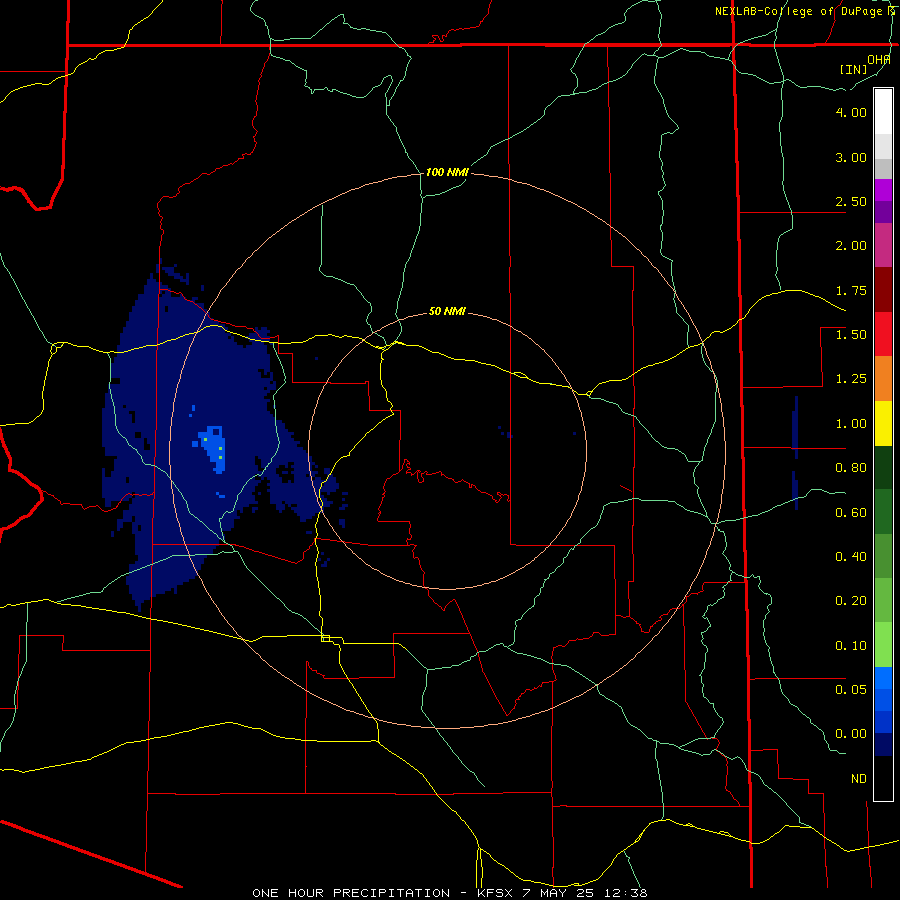Click the 0.40 green legend swatch
The width and height of the screenshot is (900, 900).
tap(883, 556)
